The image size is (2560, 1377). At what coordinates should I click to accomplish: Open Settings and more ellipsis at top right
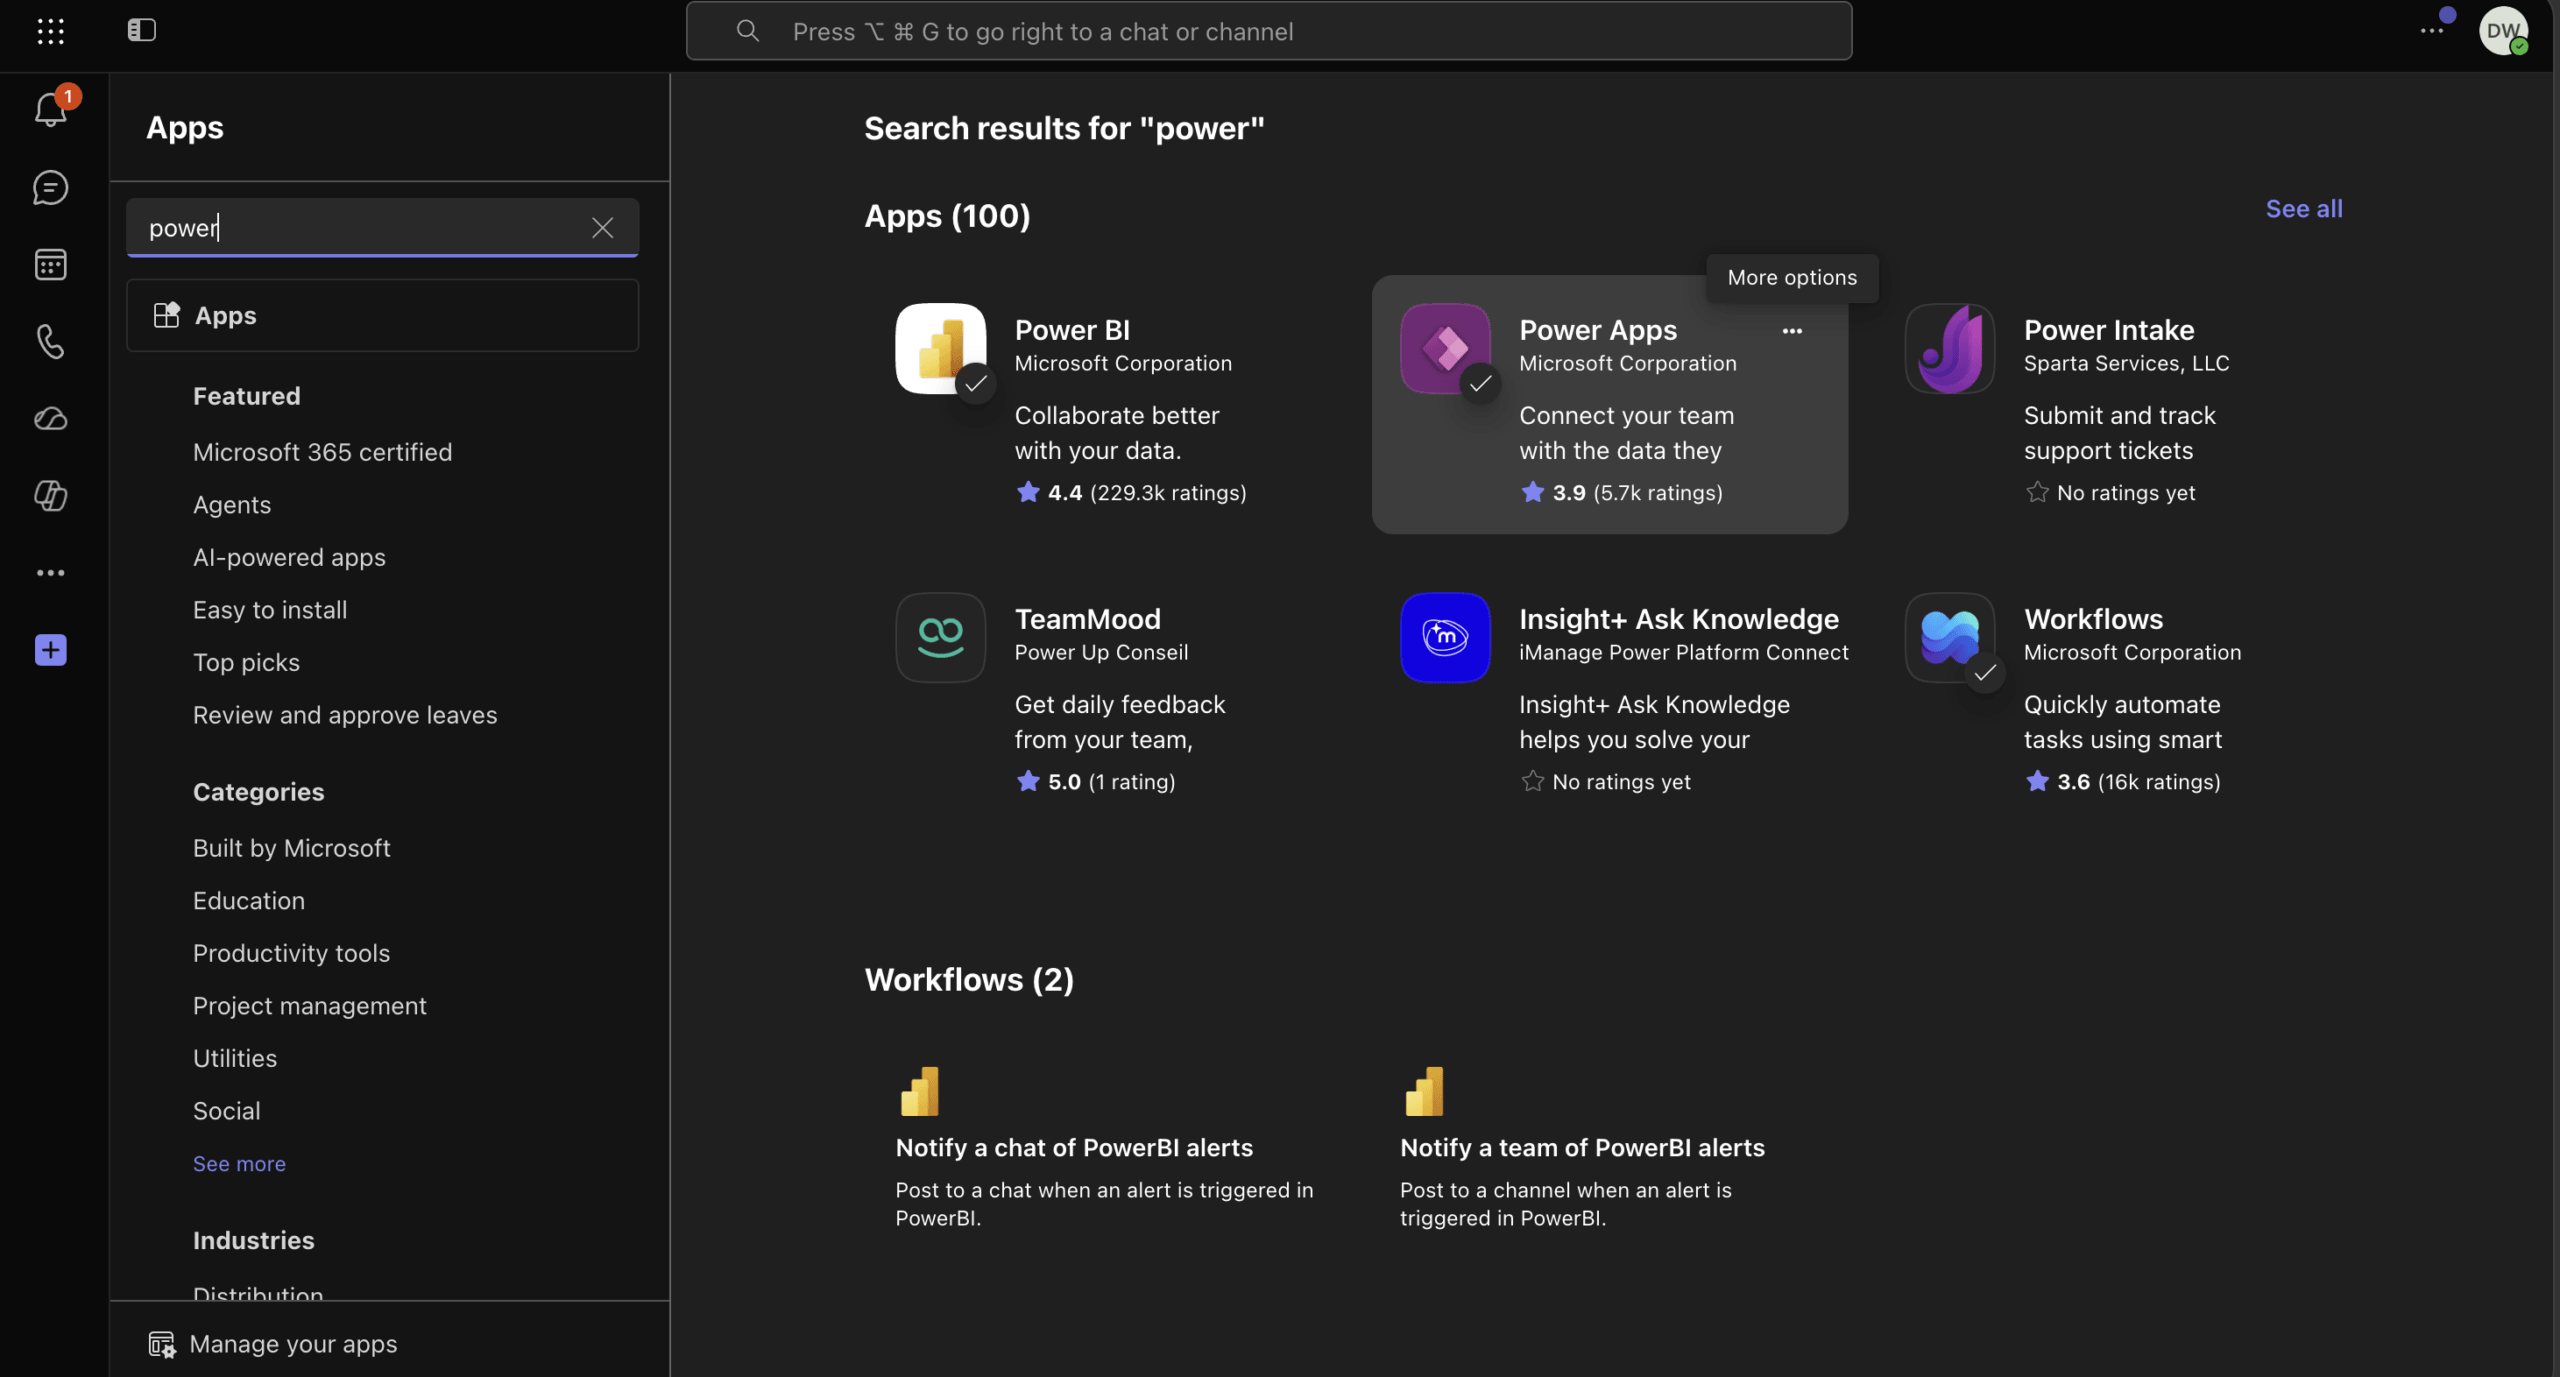[2431, 31]
